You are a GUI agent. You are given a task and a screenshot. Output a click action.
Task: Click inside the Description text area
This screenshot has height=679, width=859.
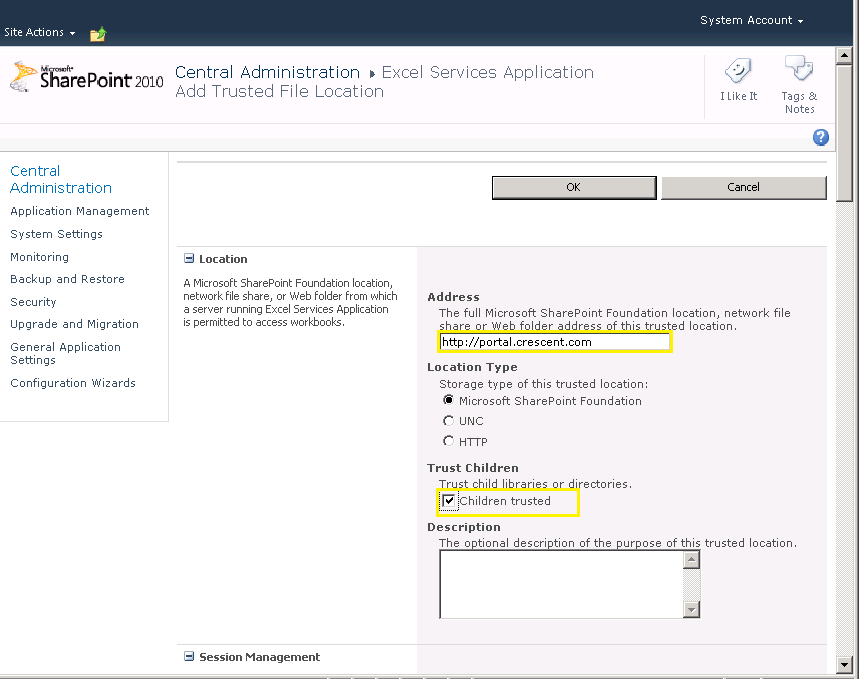pyautogui.click(x=562, y=584)
